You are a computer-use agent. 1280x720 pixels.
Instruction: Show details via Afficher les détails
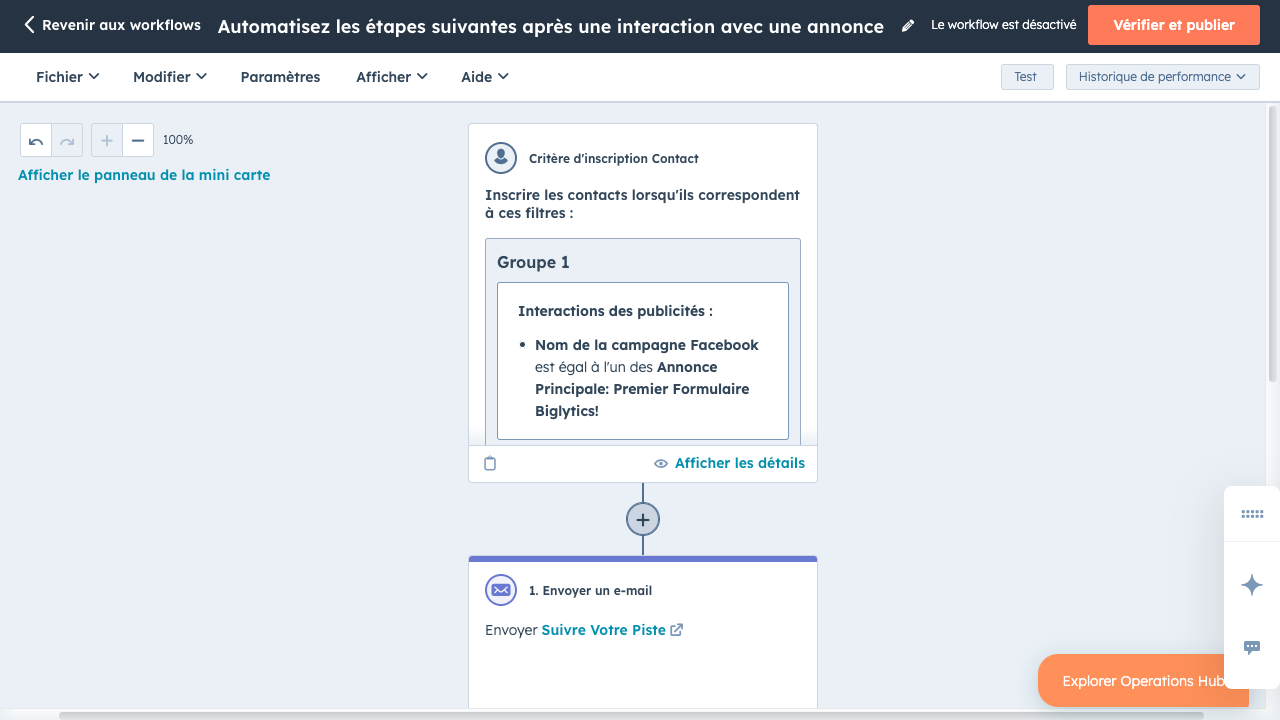point(729,463)
